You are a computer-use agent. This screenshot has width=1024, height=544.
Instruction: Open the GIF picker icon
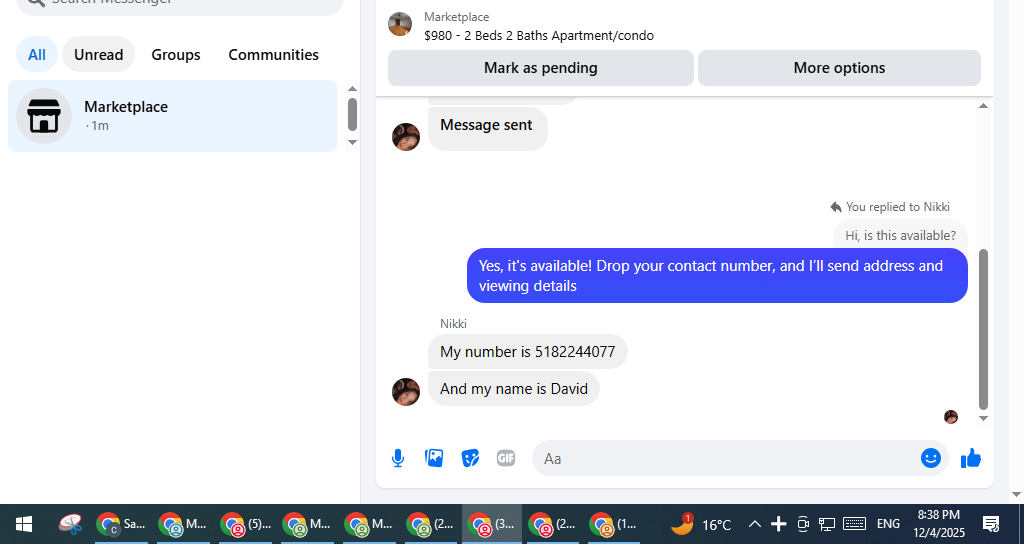(506, 458)
